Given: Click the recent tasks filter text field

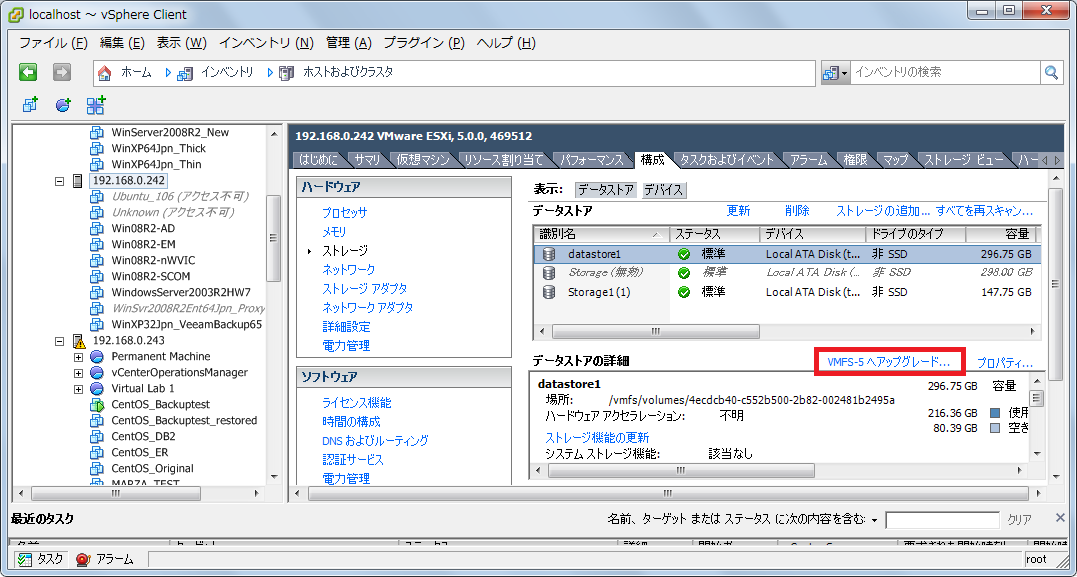Looking at the screenshot, I should click(x=942, y=520).
